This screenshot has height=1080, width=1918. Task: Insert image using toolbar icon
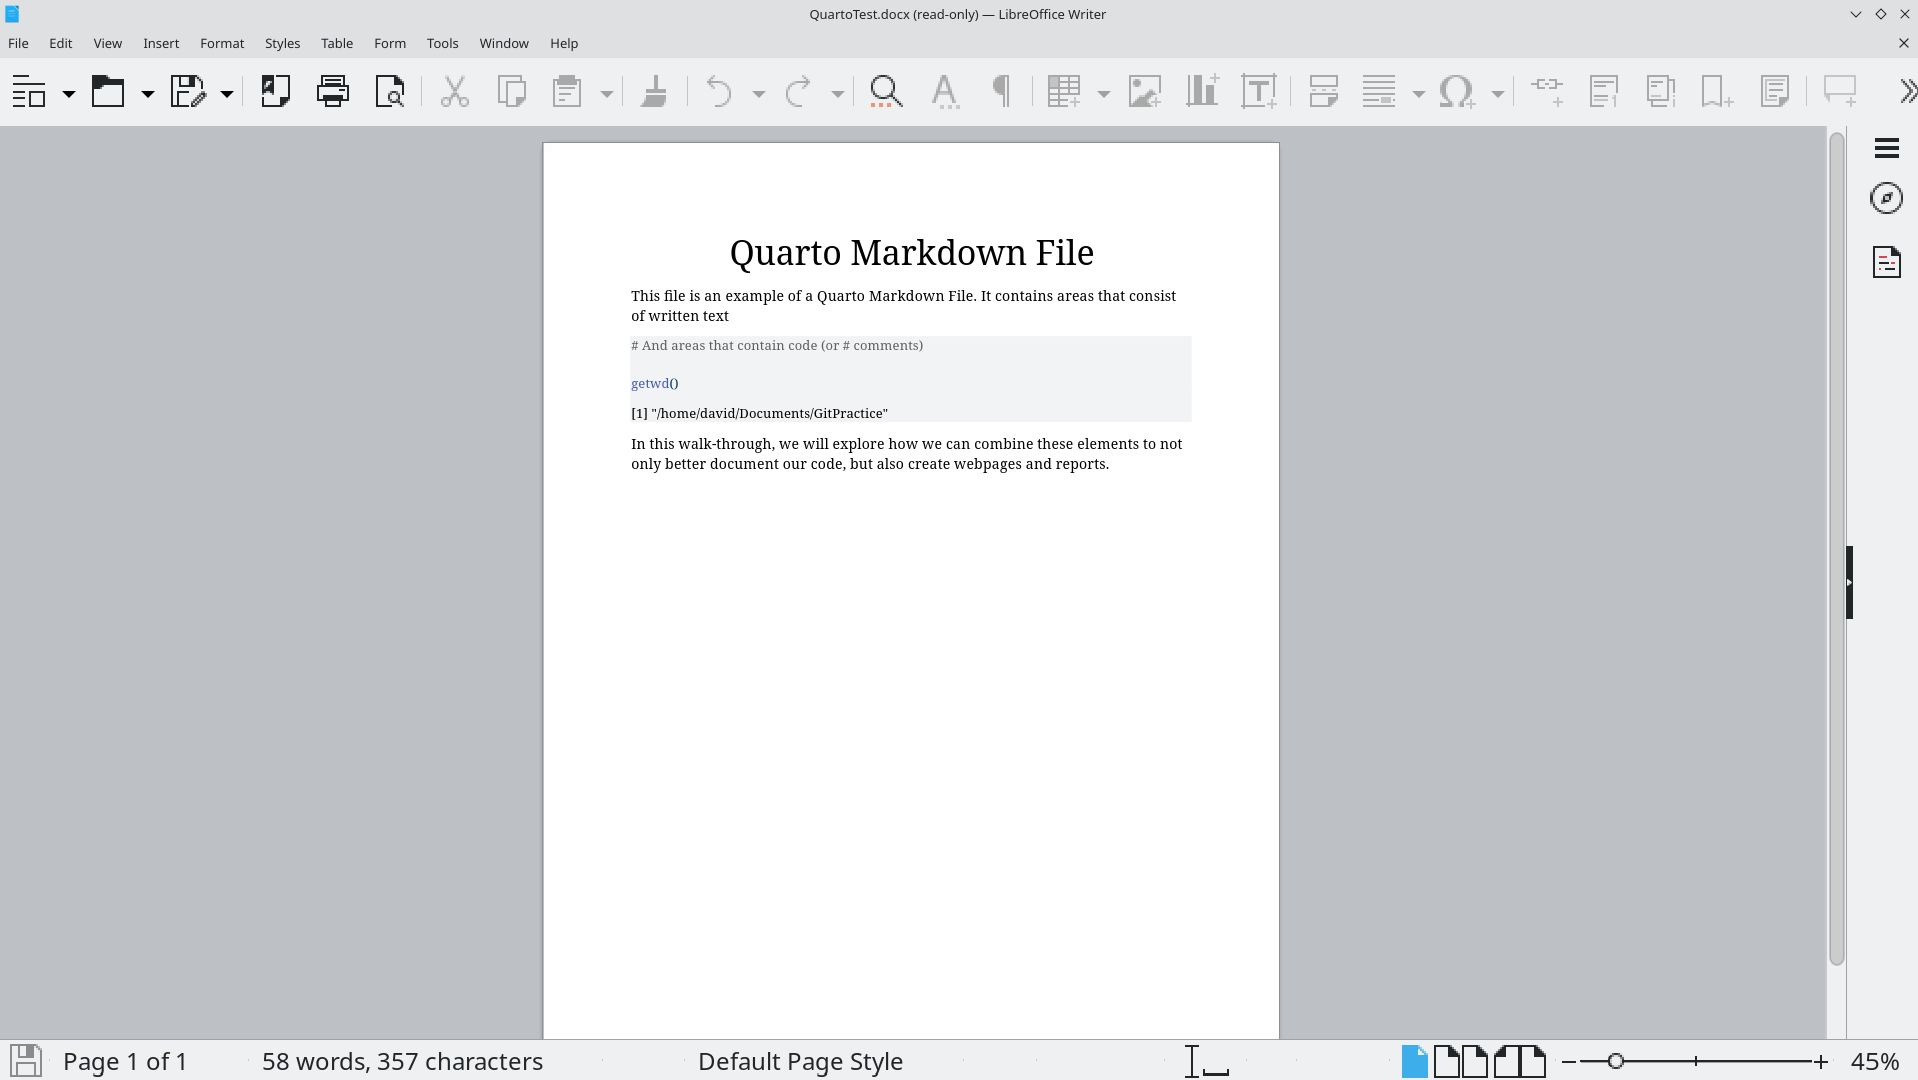coord(1144,91)
